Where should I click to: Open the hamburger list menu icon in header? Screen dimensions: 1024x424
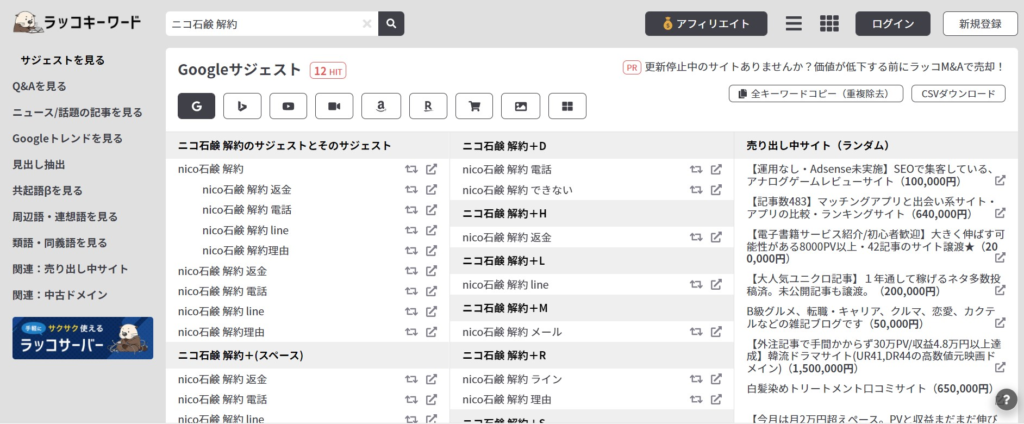tap(793, 24)
